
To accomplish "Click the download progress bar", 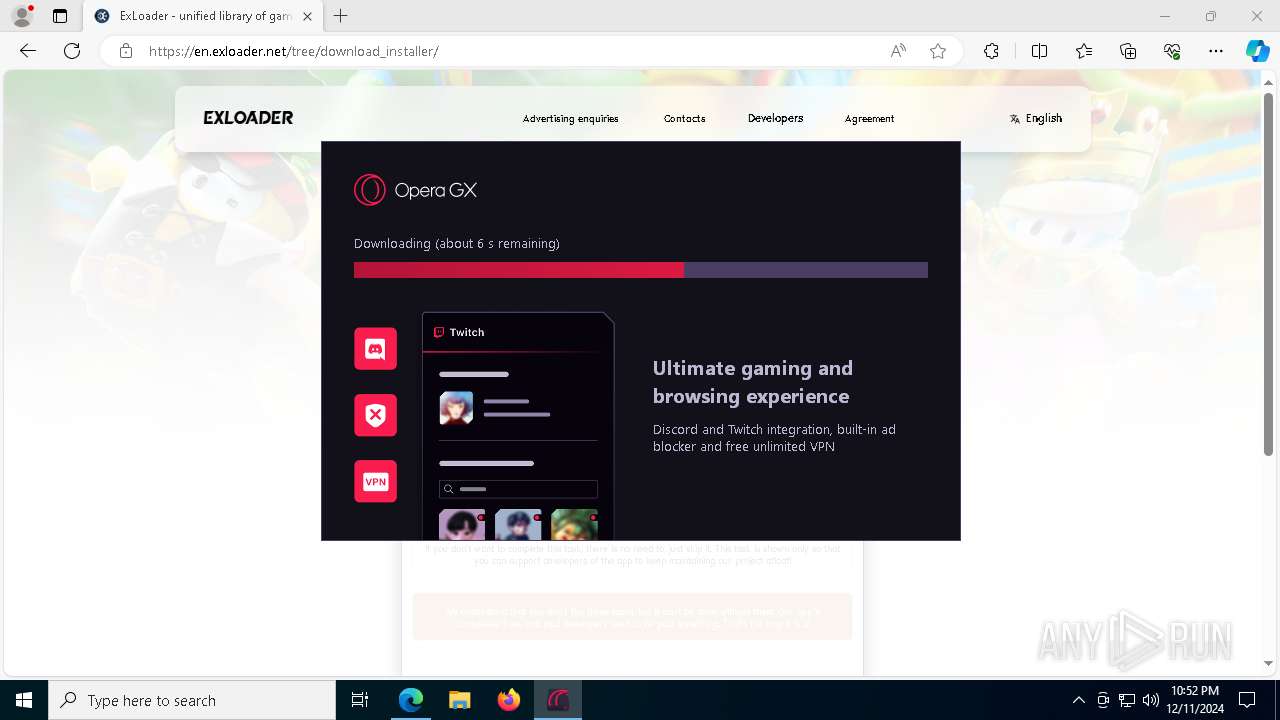I will tap(641, 270).
